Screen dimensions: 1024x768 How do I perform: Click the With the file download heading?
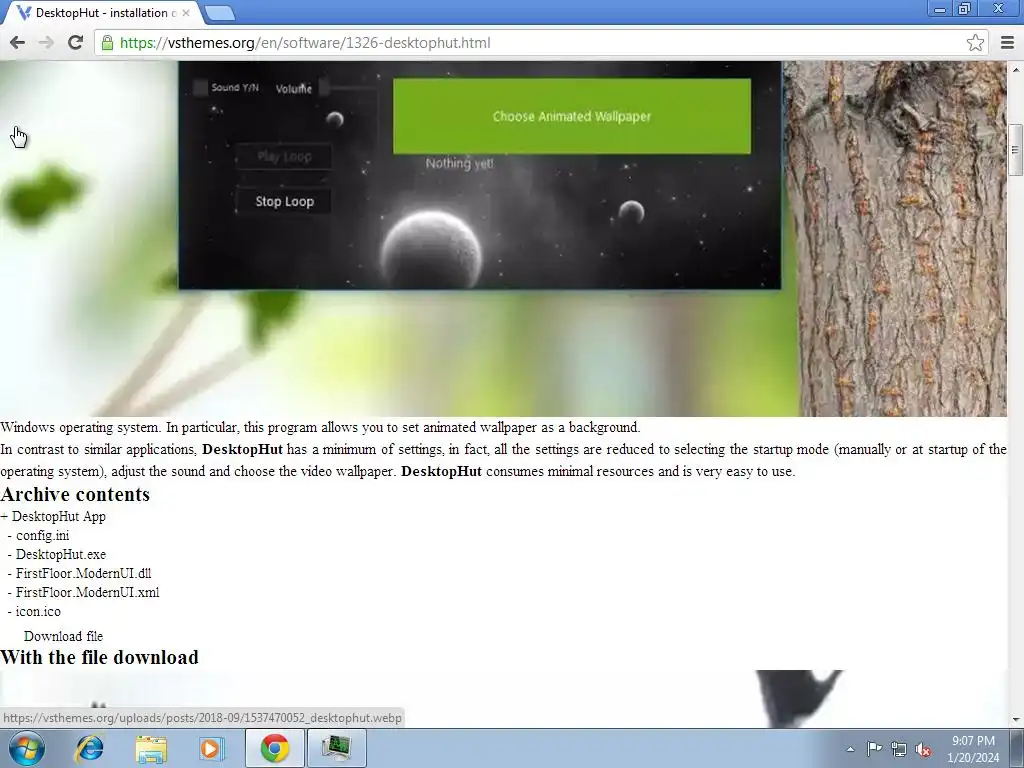point(99,657)
